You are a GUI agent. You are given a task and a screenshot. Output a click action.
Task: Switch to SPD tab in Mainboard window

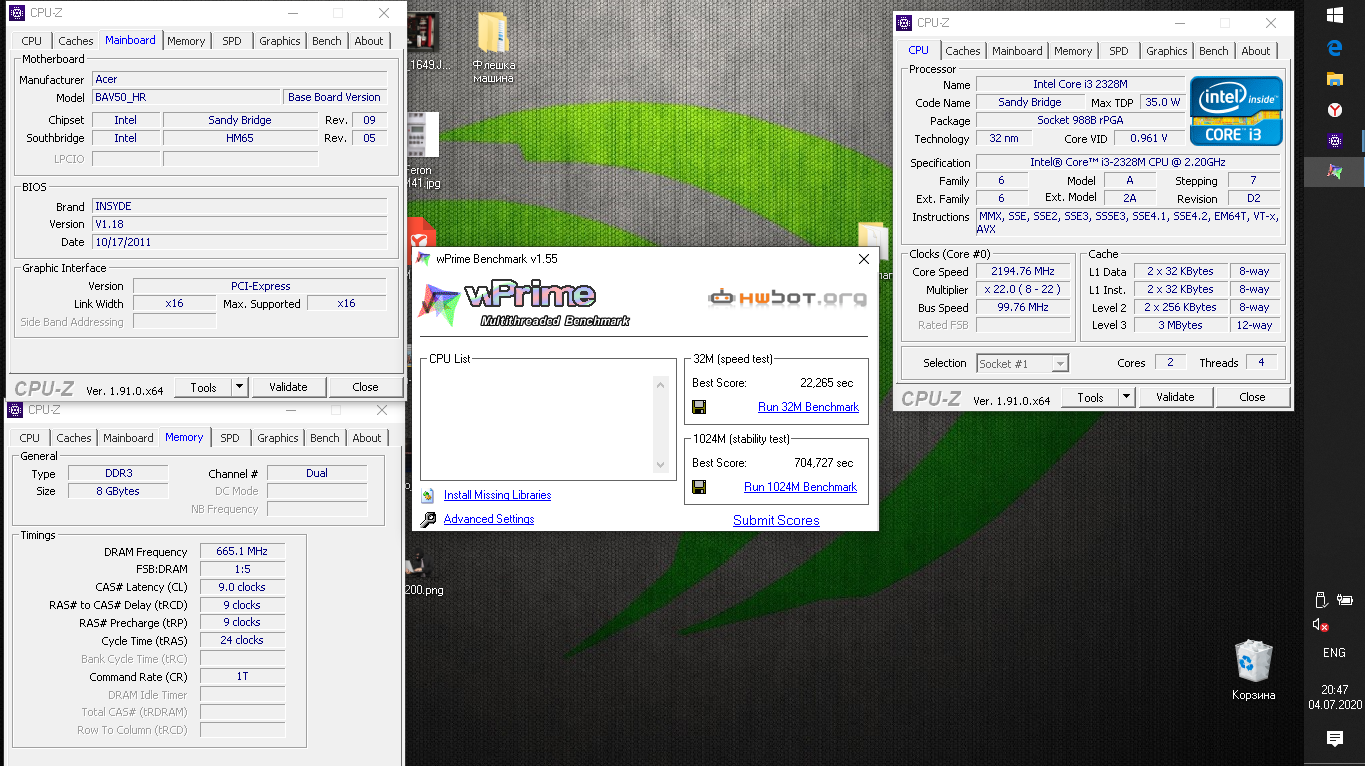232,41
